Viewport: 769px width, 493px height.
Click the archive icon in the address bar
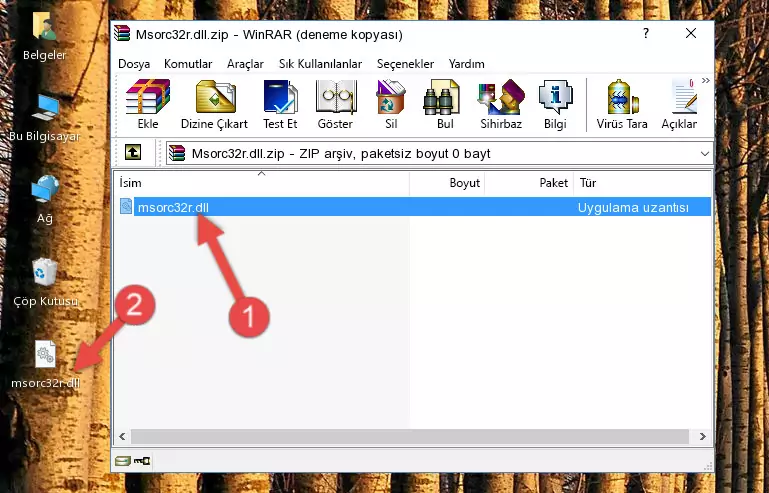click(177, 154)
